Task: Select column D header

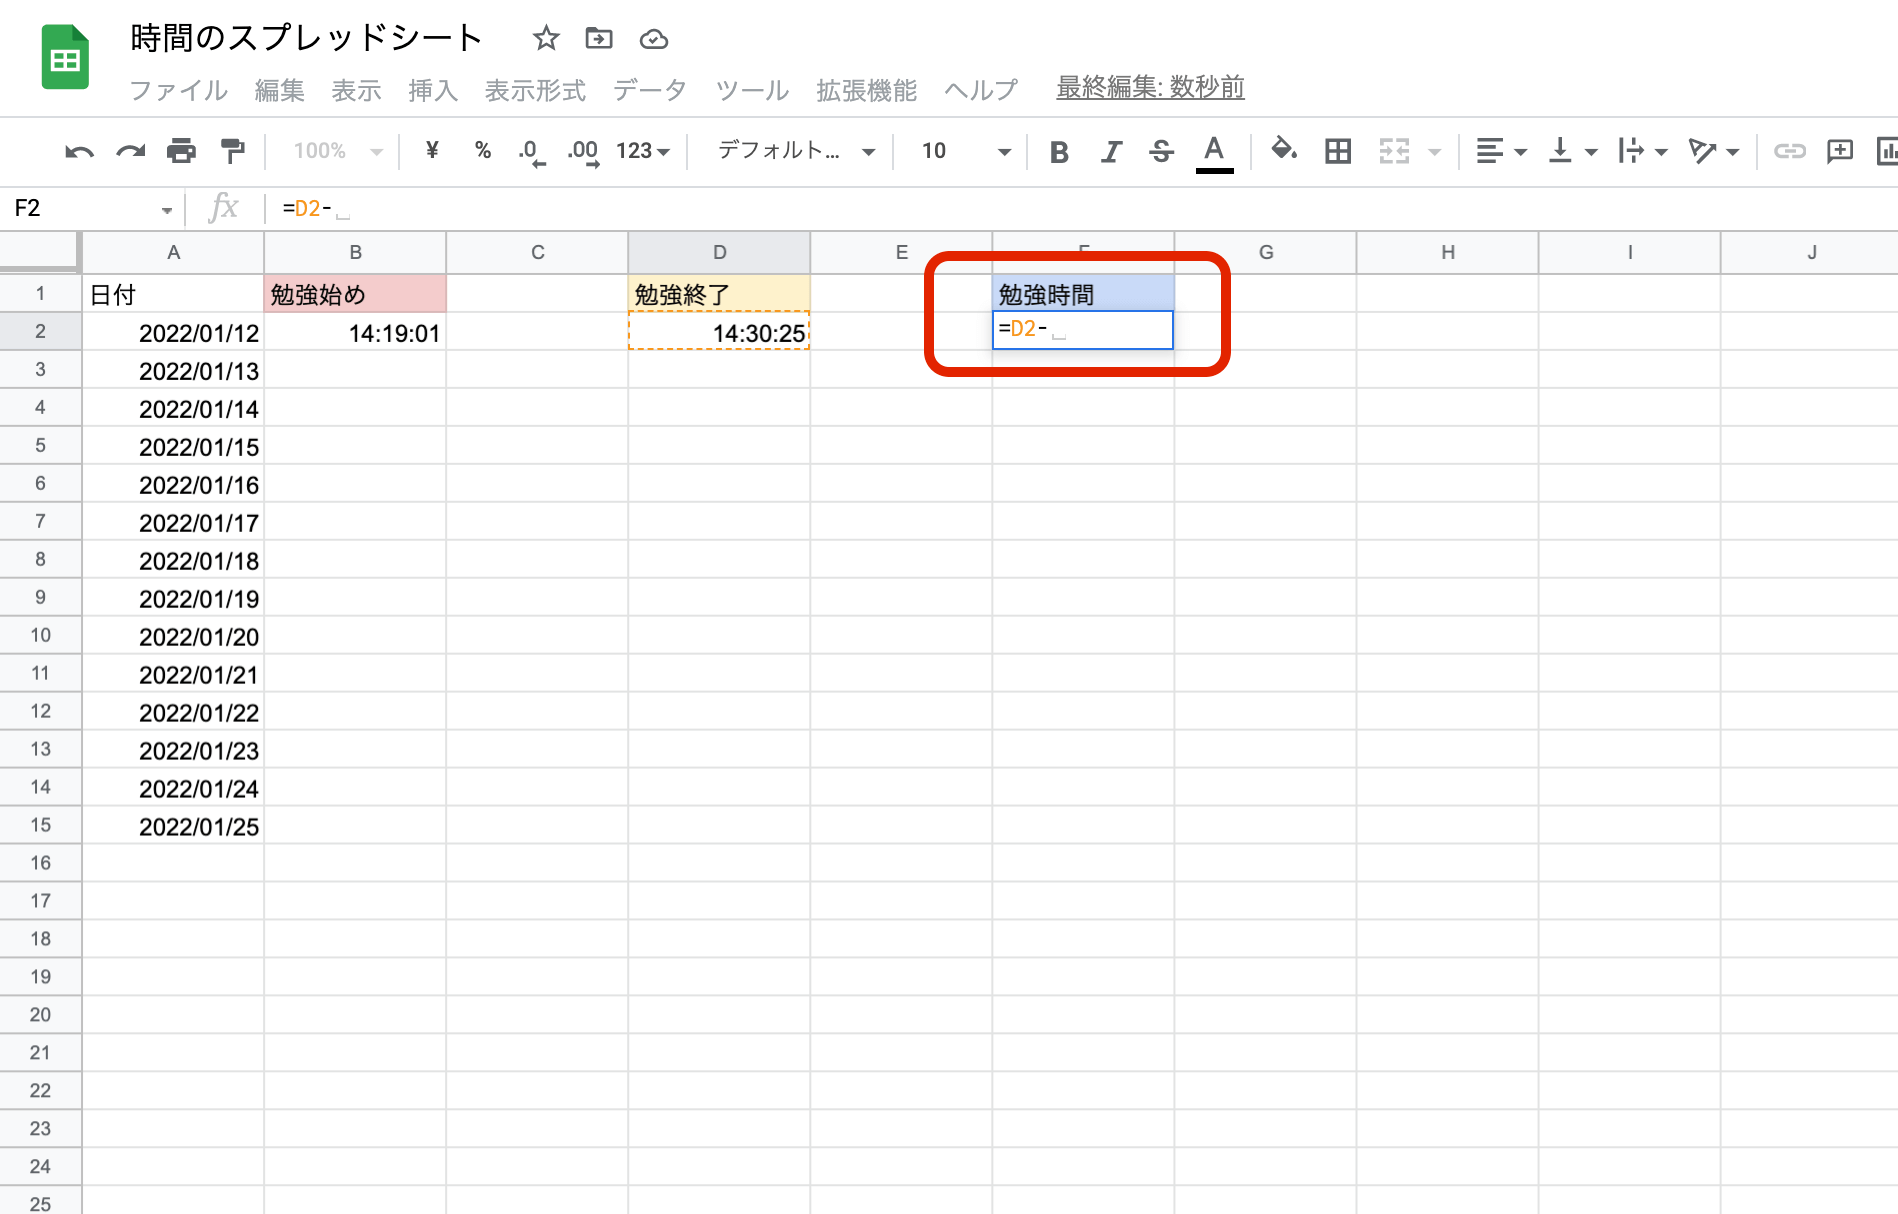Action: (719, 252)
